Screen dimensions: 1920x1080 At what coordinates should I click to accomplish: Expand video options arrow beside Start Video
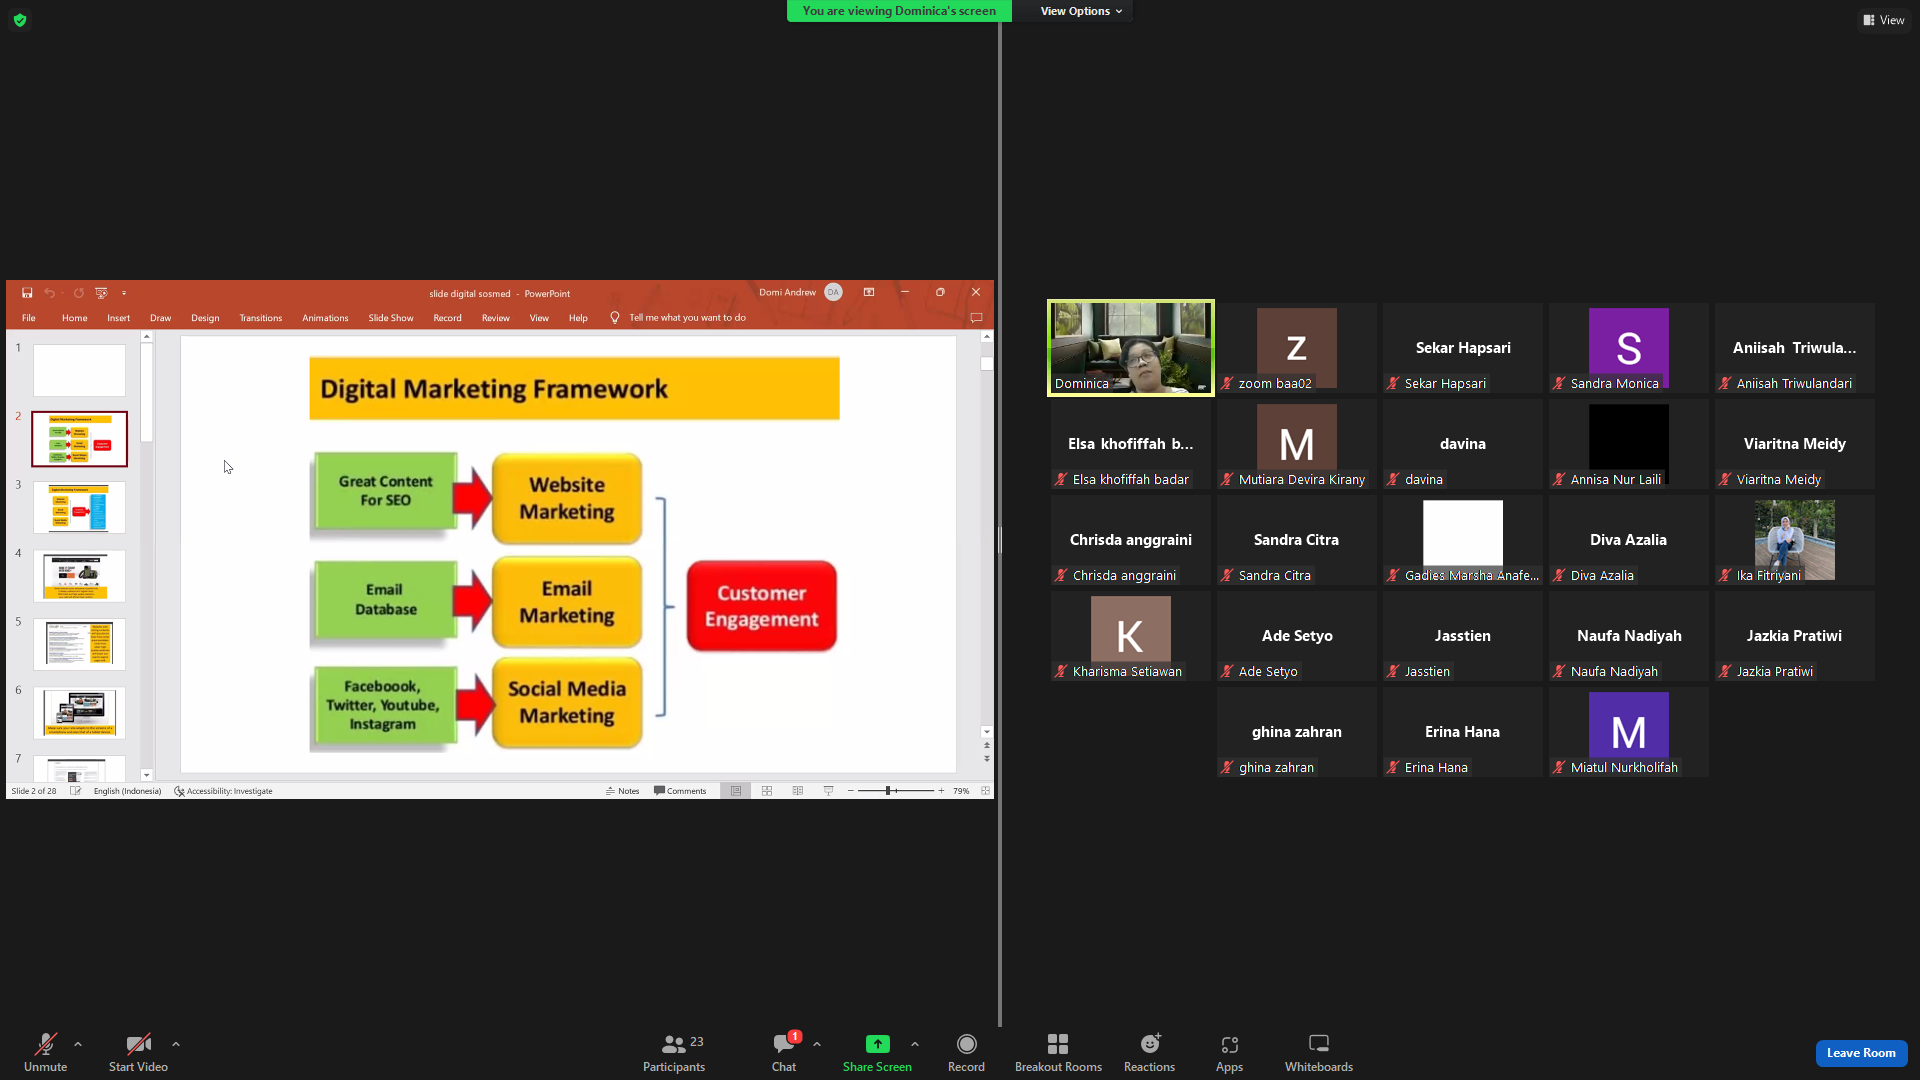click(x=176, y=1044)
